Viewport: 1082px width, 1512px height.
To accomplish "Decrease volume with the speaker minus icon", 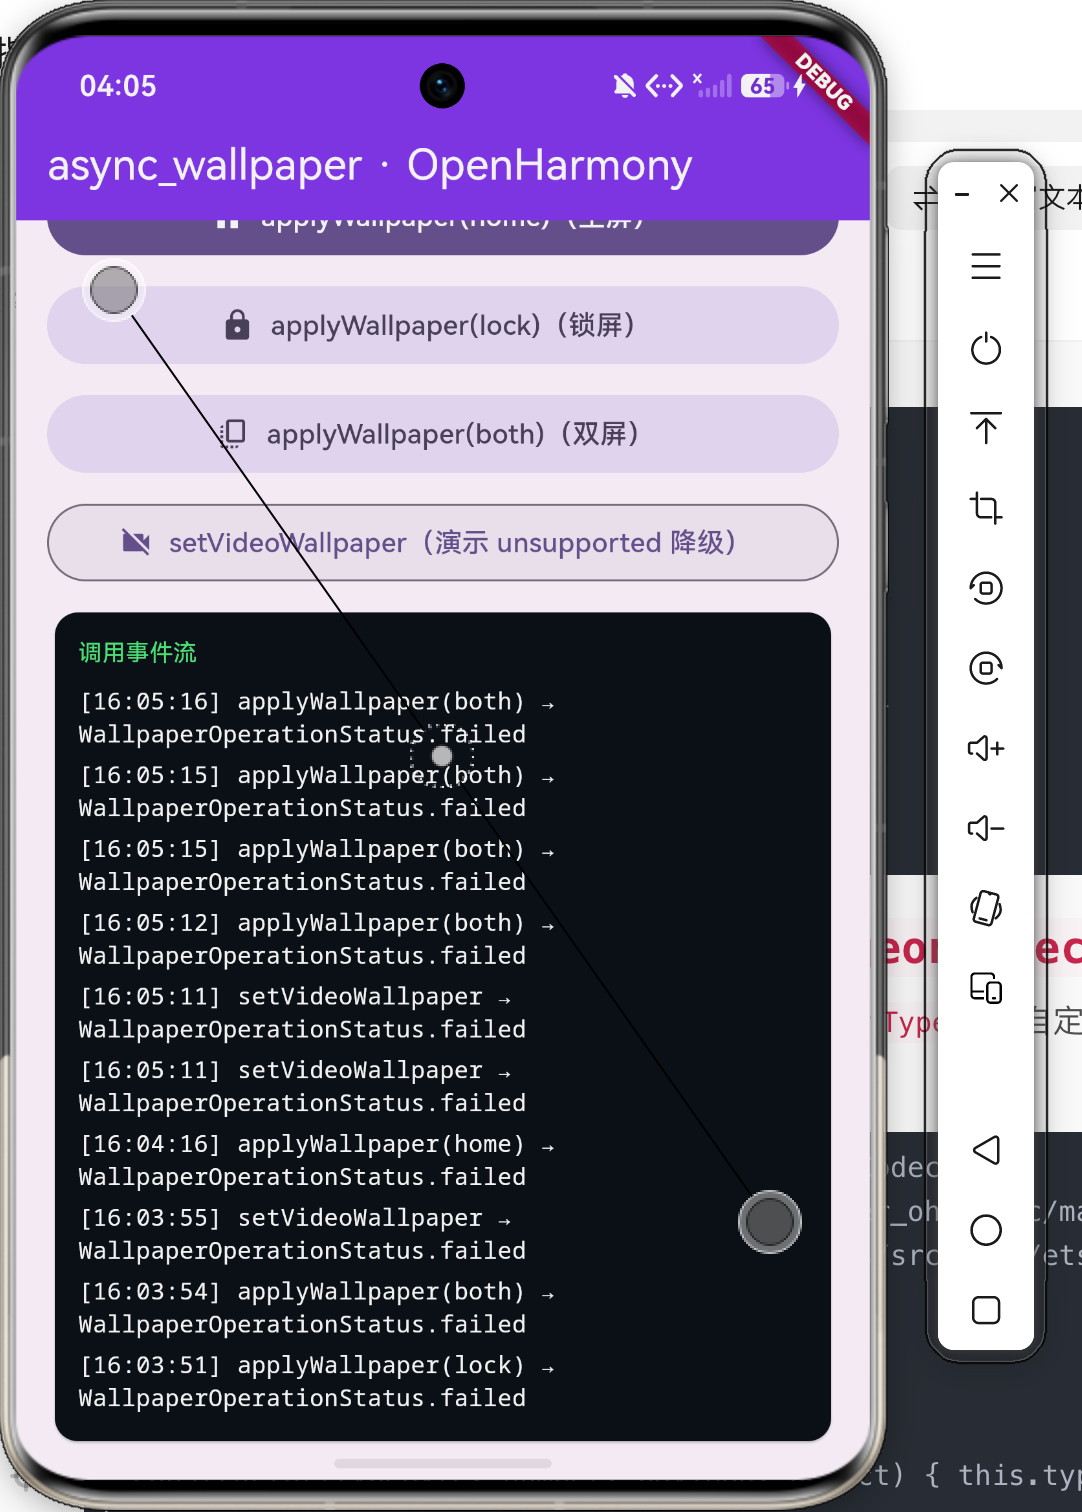I will tap(986, 828).
